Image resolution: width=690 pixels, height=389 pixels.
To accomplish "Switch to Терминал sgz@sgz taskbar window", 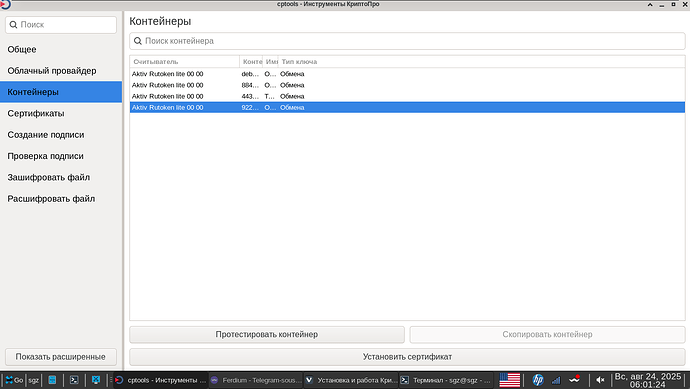I will click(446, 380).
